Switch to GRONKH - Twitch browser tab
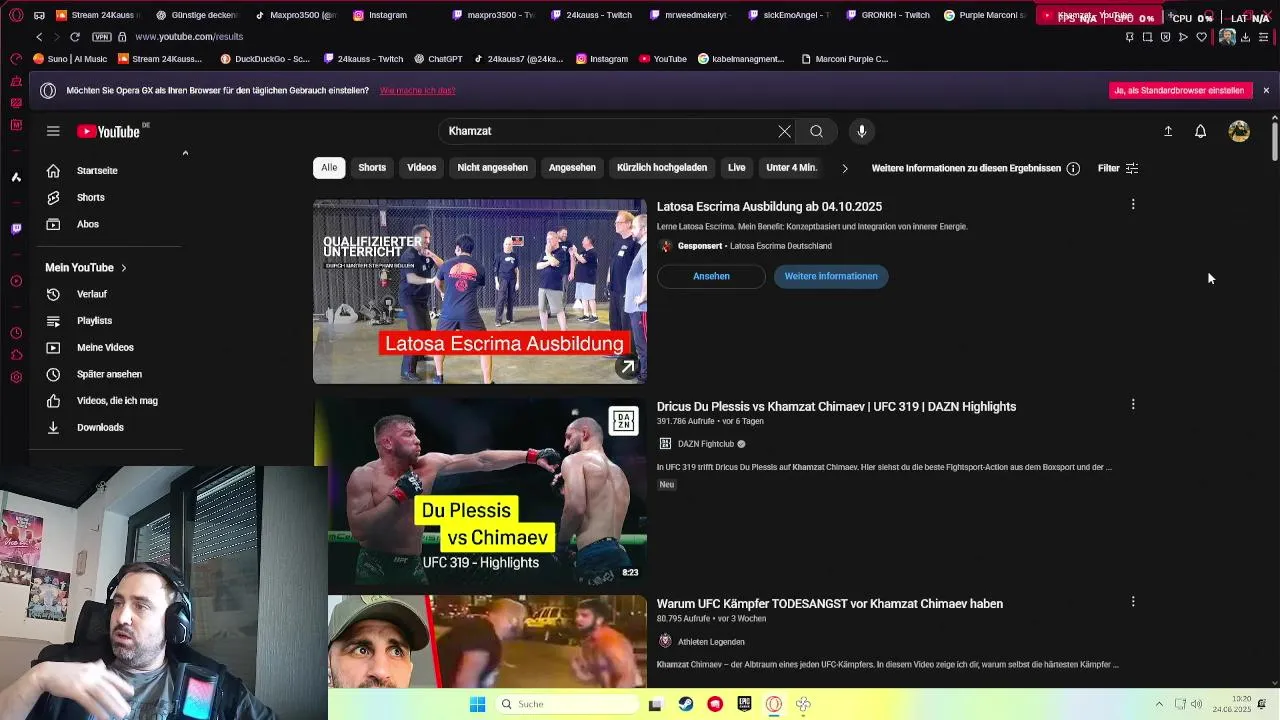Image resolution: width=1280 pixels, height=720 pixels. pyautogui.click(x=887, y=15)
